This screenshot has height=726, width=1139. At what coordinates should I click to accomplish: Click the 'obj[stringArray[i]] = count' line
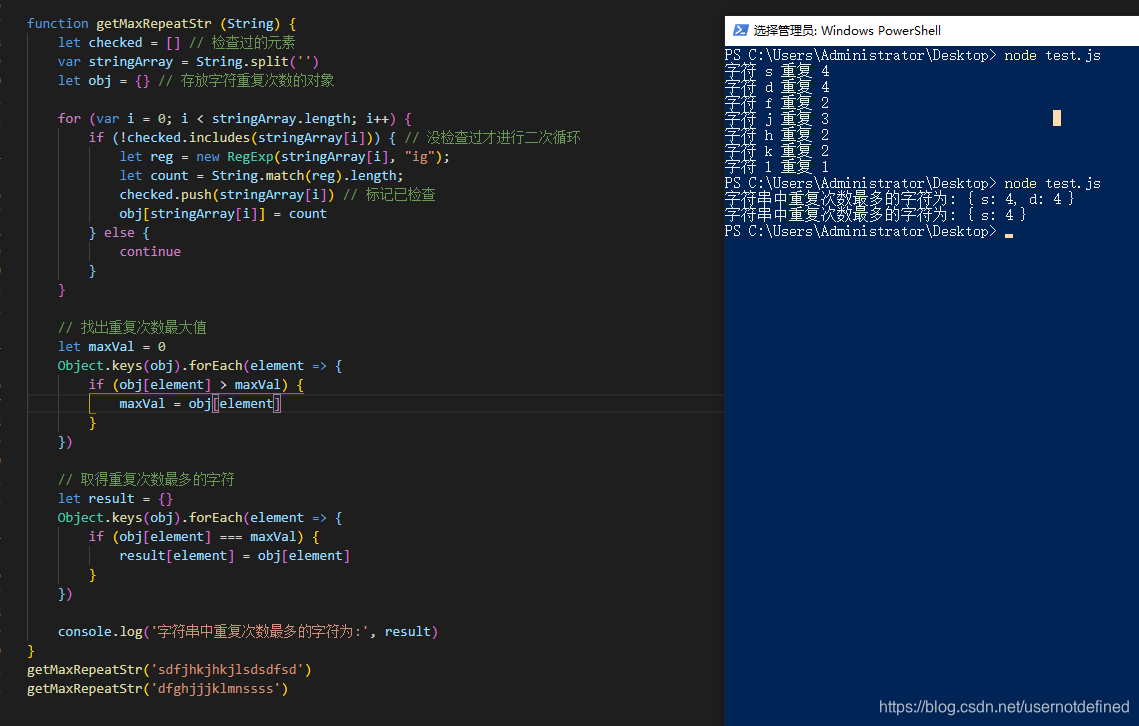(x=223, y=214)
